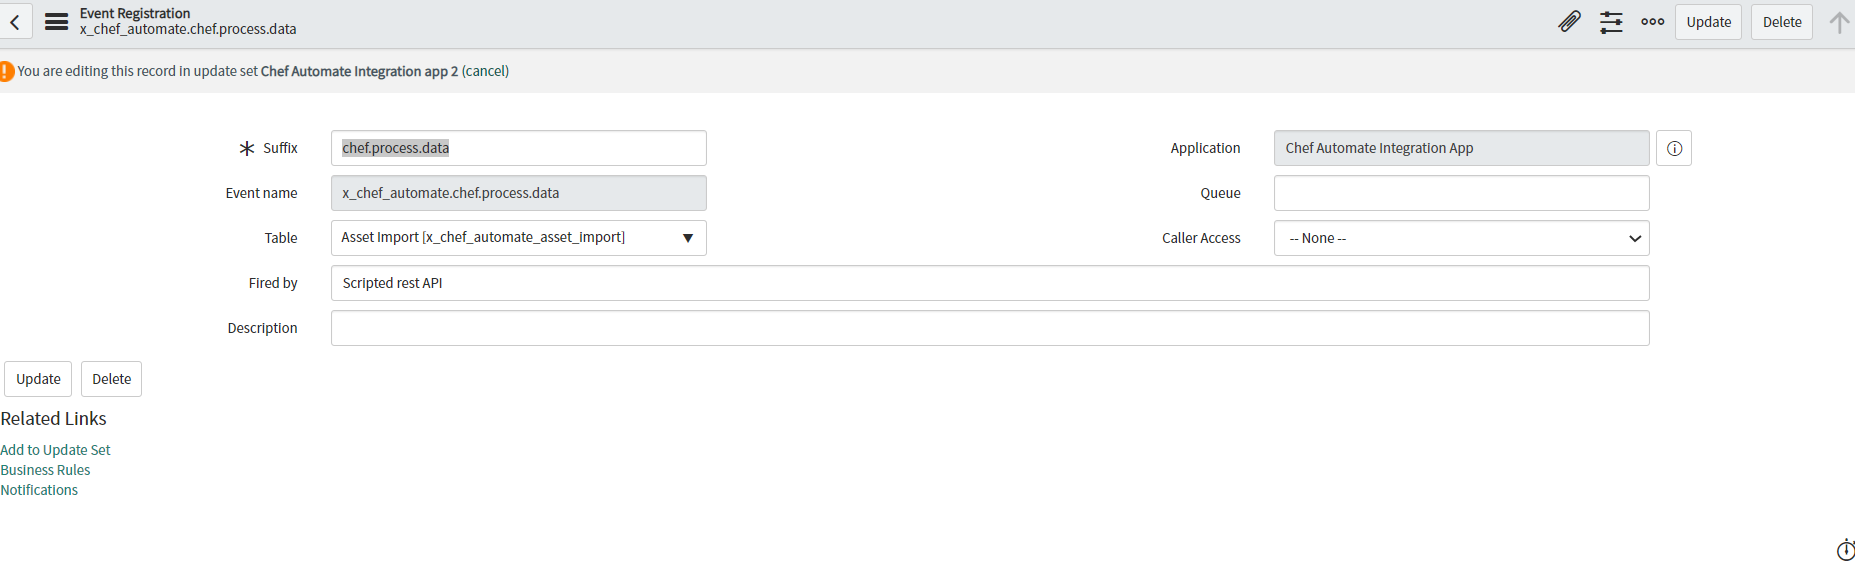This screenshot has height=586, width=1855.
Task: Open the personalize form sliders icon
Action: (x=1611, y=22)
